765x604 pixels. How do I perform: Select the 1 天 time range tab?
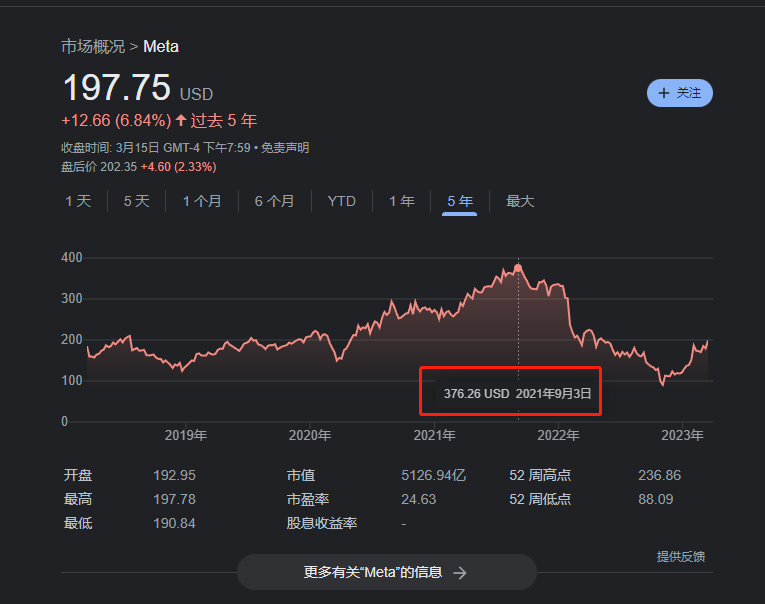pos(79,201)
